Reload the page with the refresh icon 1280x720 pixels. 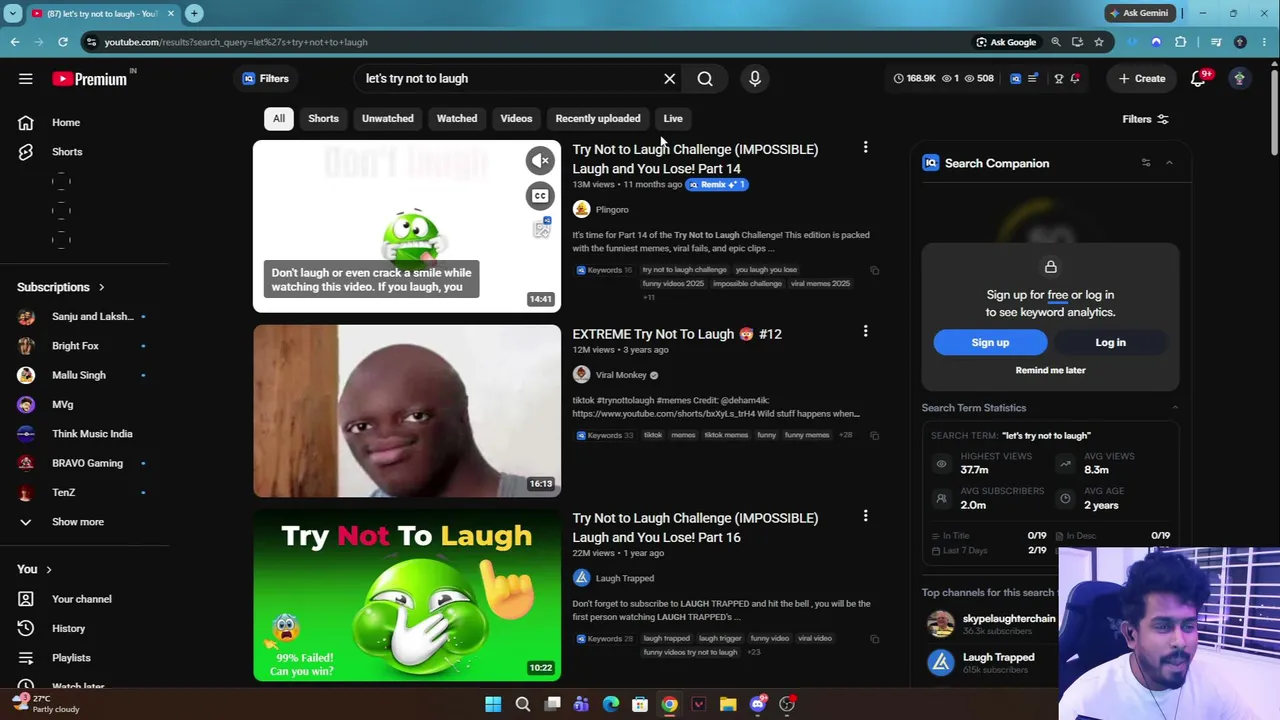pyautogui.click(x=63, y=42)
